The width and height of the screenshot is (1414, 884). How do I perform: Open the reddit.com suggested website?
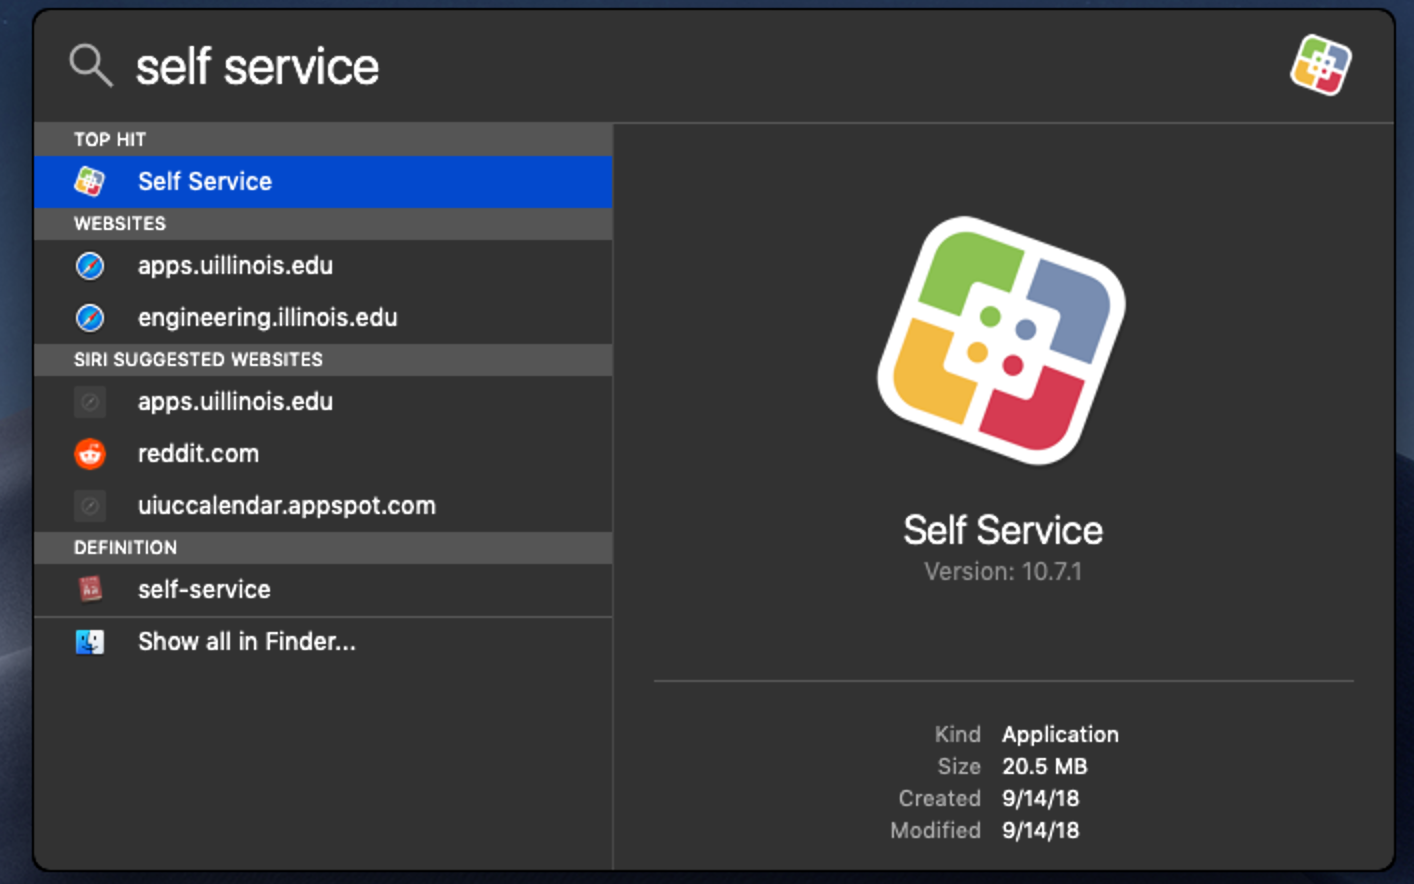point(323,454)
